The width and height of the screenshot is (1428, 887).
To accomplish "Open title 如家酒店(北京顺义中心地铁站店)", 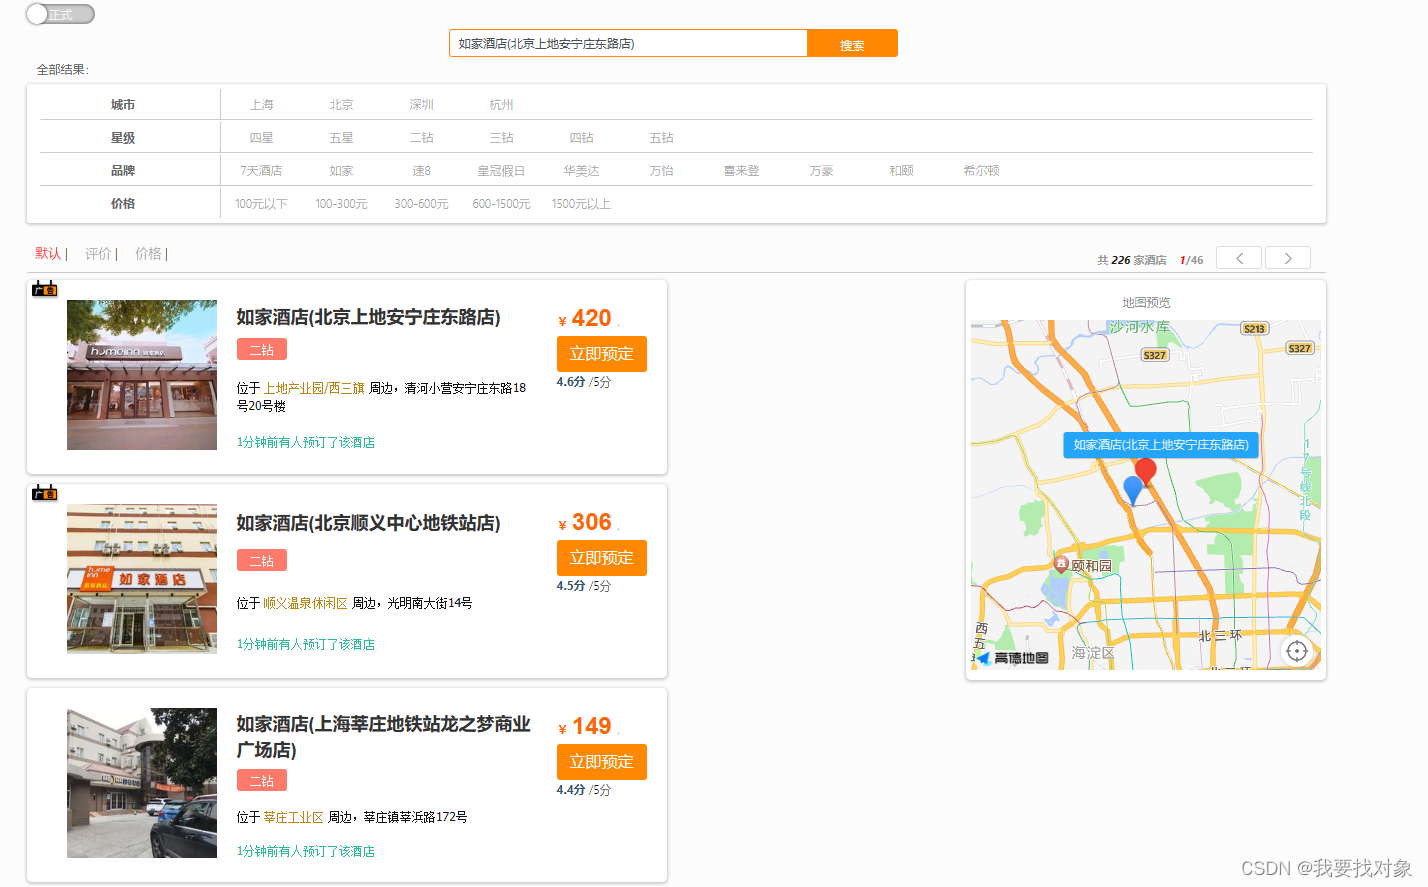I will coord(369,523).
